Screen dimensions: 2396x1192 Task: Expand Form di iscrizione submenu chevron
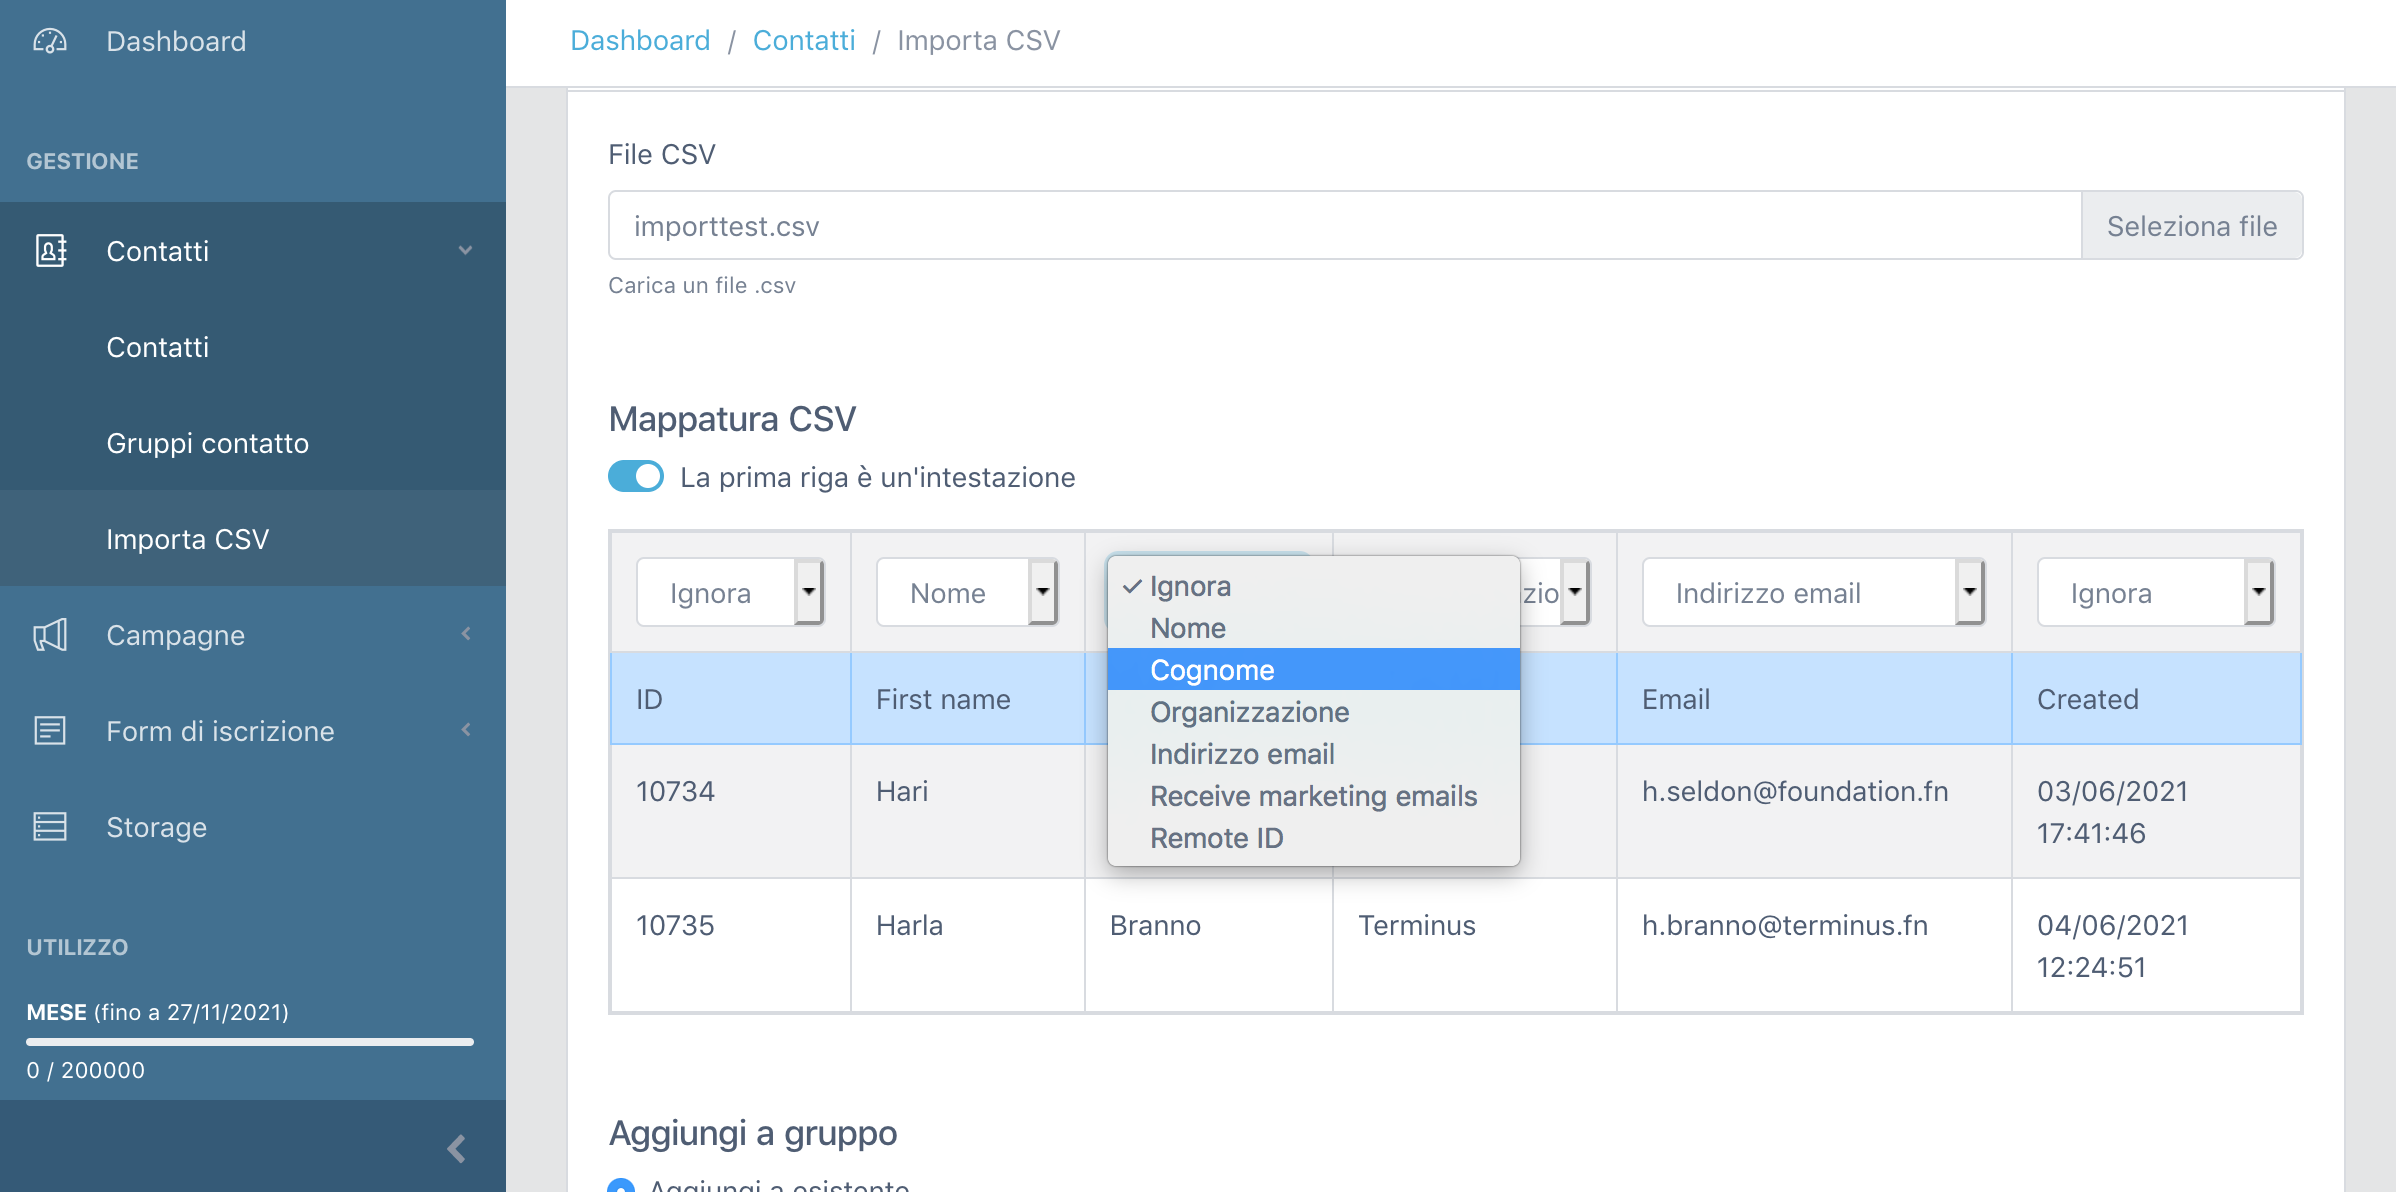(466, 730)
